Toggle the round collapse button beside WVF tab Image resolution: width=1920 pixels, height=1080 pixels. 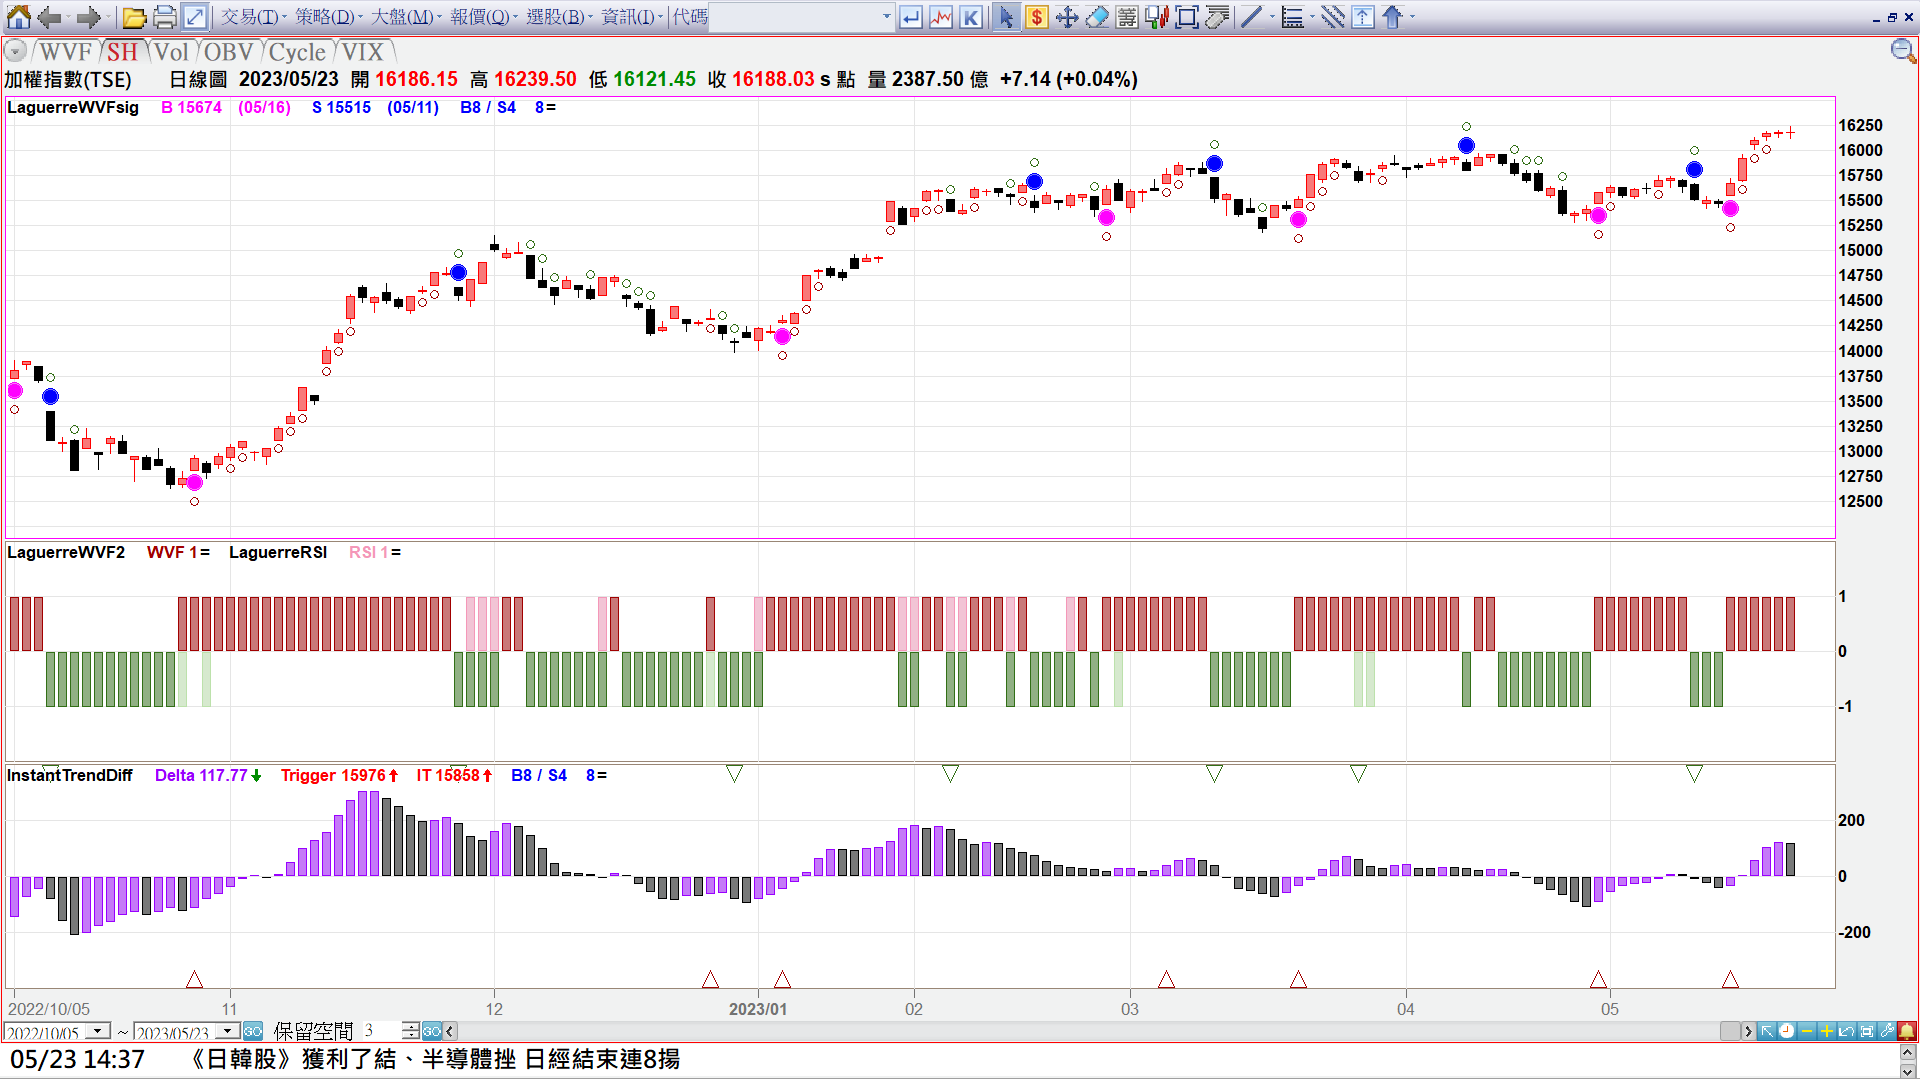[15, 52]
